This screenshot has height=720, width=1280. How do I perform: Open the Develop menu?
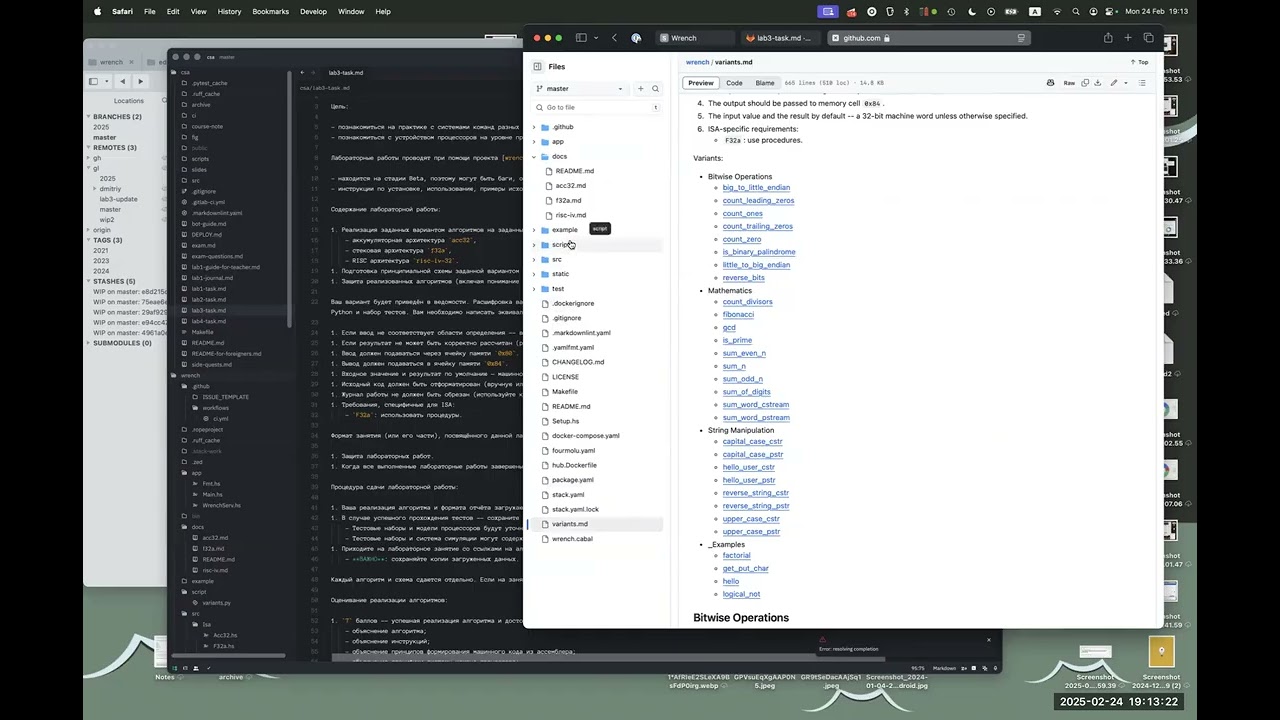point(314,12)
